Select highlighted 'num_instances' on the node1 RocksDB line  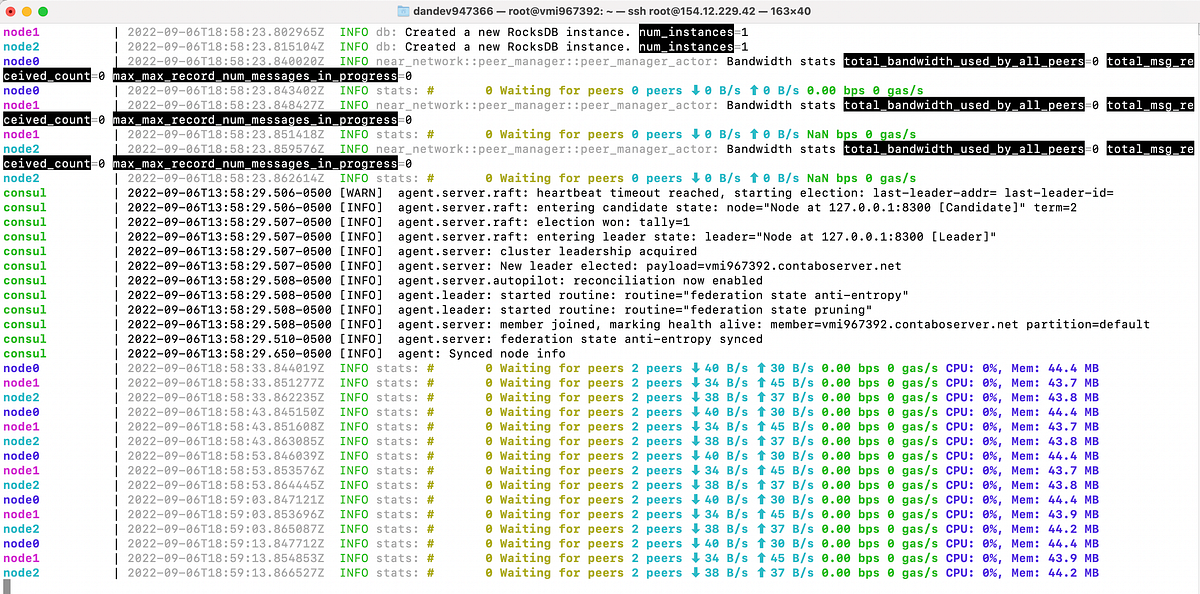(686, 32)
